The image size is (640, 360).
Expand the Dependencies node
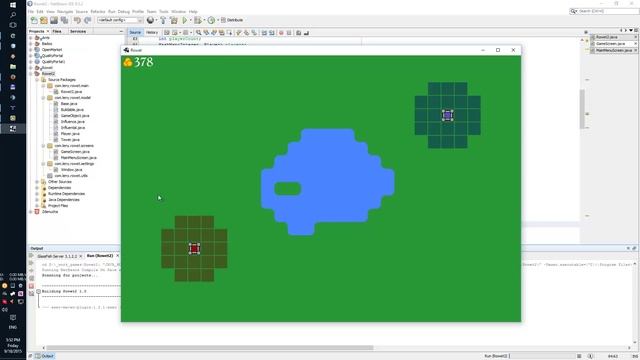[x=37, y=188]
